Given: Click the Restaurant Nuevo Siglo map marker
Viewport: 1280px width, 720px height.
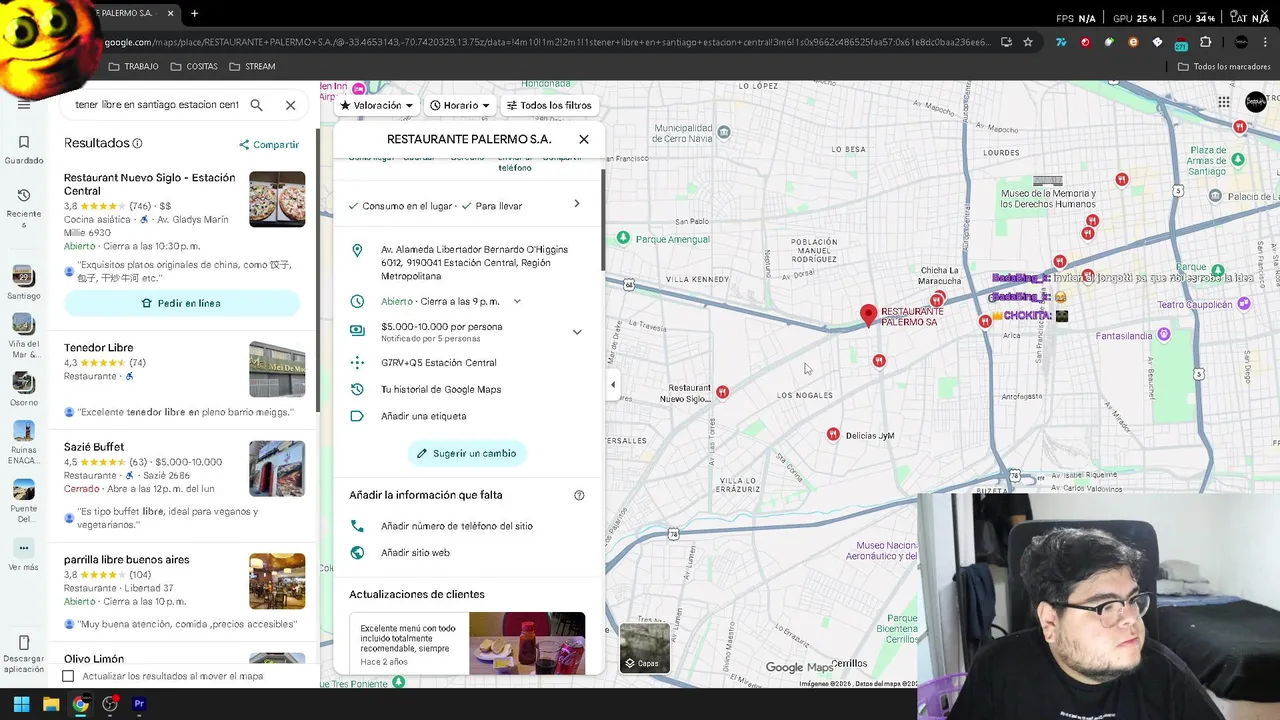Looking at the screenshot, I should [722, 392].
